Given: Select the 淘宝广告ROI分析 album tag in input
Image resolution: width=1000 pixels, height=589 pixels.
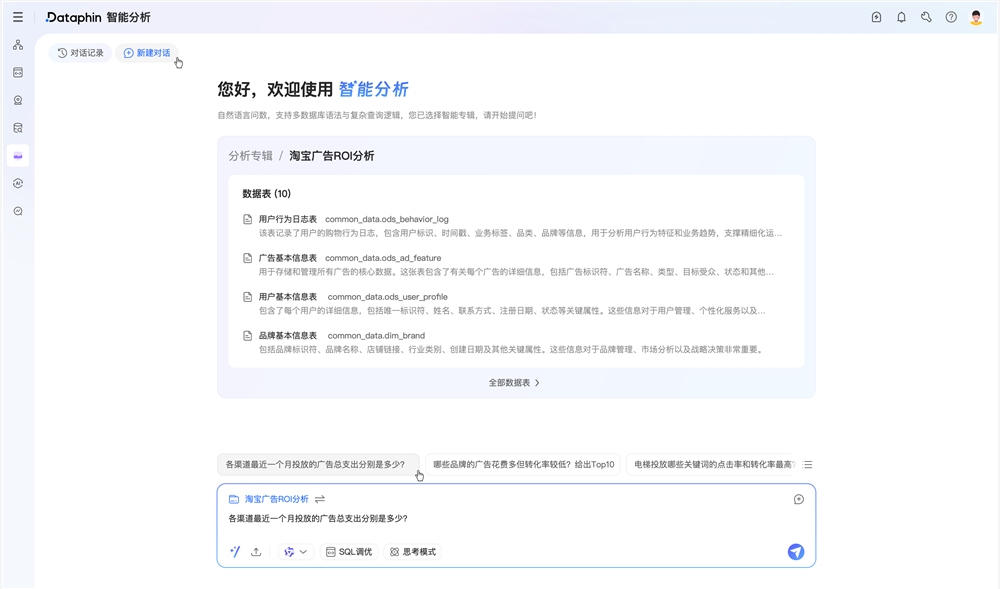Looking at the screenshot, I should pos(269,499).
